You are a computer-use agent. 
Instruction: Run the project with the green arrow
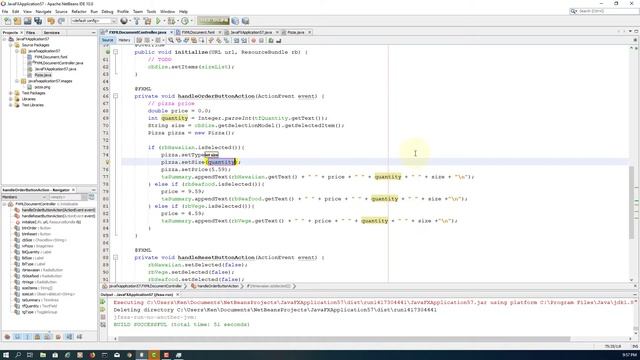(x=158, y=21)
